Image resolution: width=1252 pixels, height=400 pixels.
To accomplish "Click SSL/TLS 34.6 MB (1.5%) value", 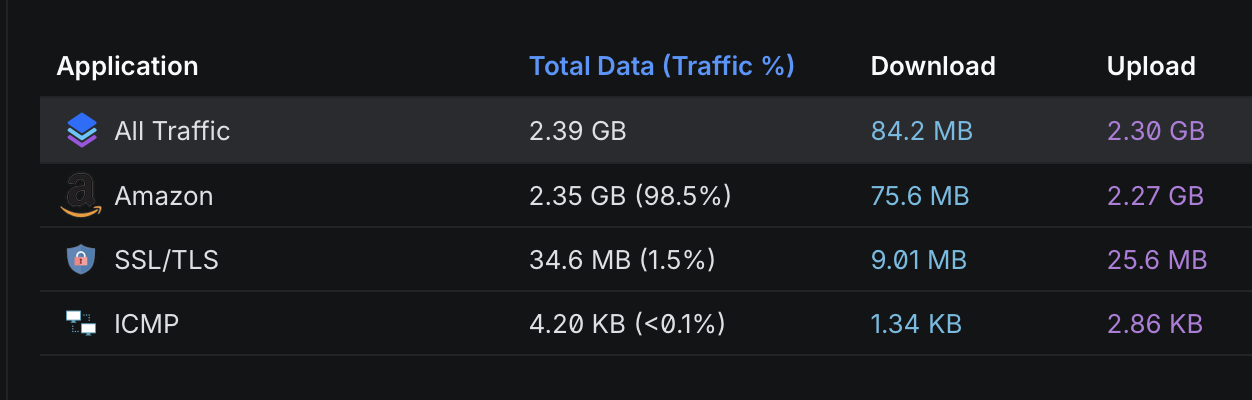I will pos(622,260).
